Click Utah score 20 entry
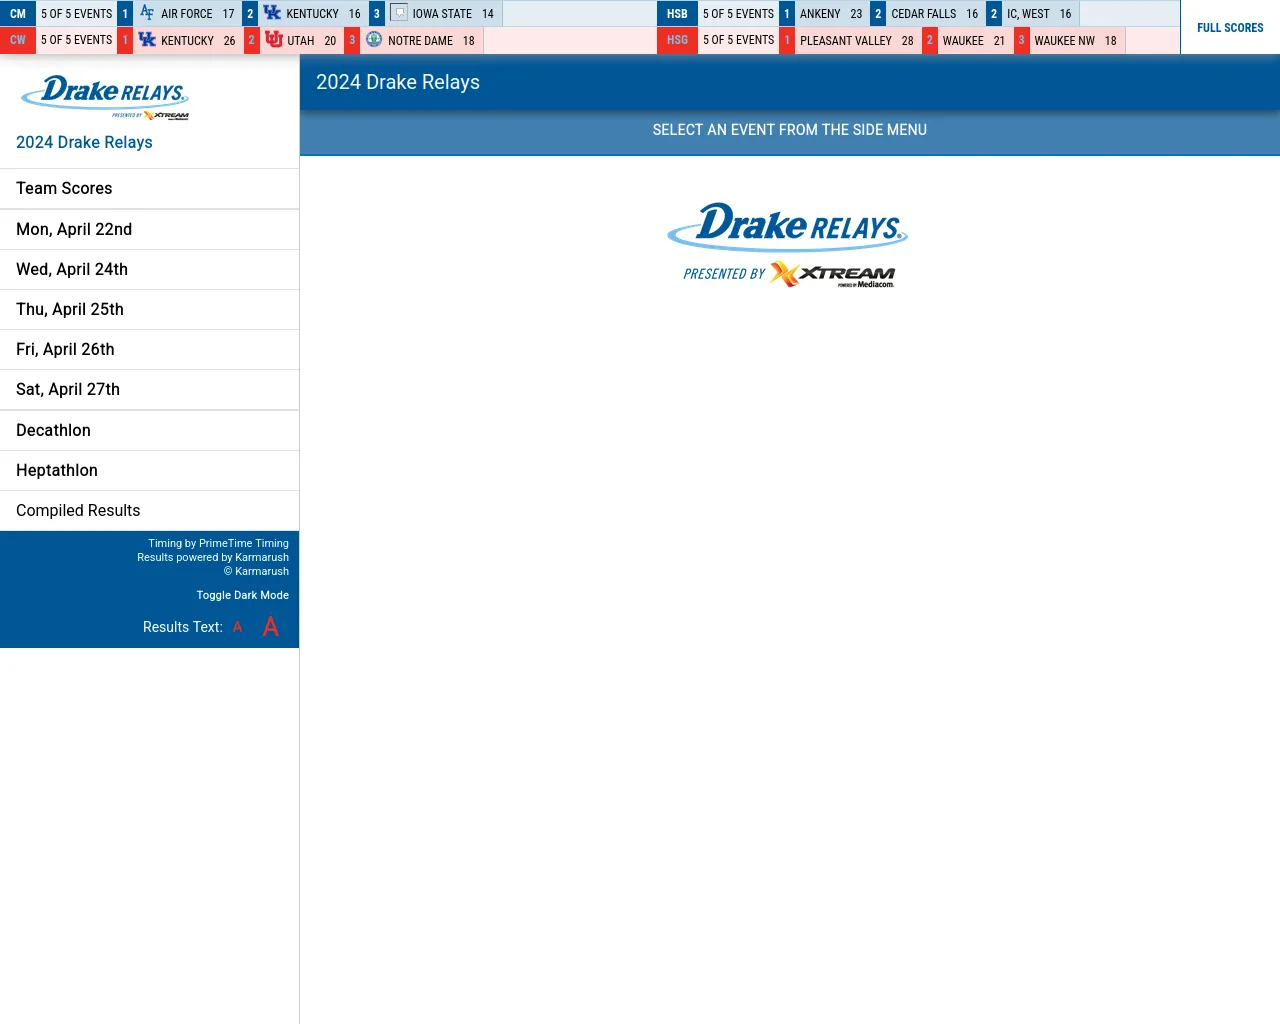The image size is (1280, 1024). (301, 40)
